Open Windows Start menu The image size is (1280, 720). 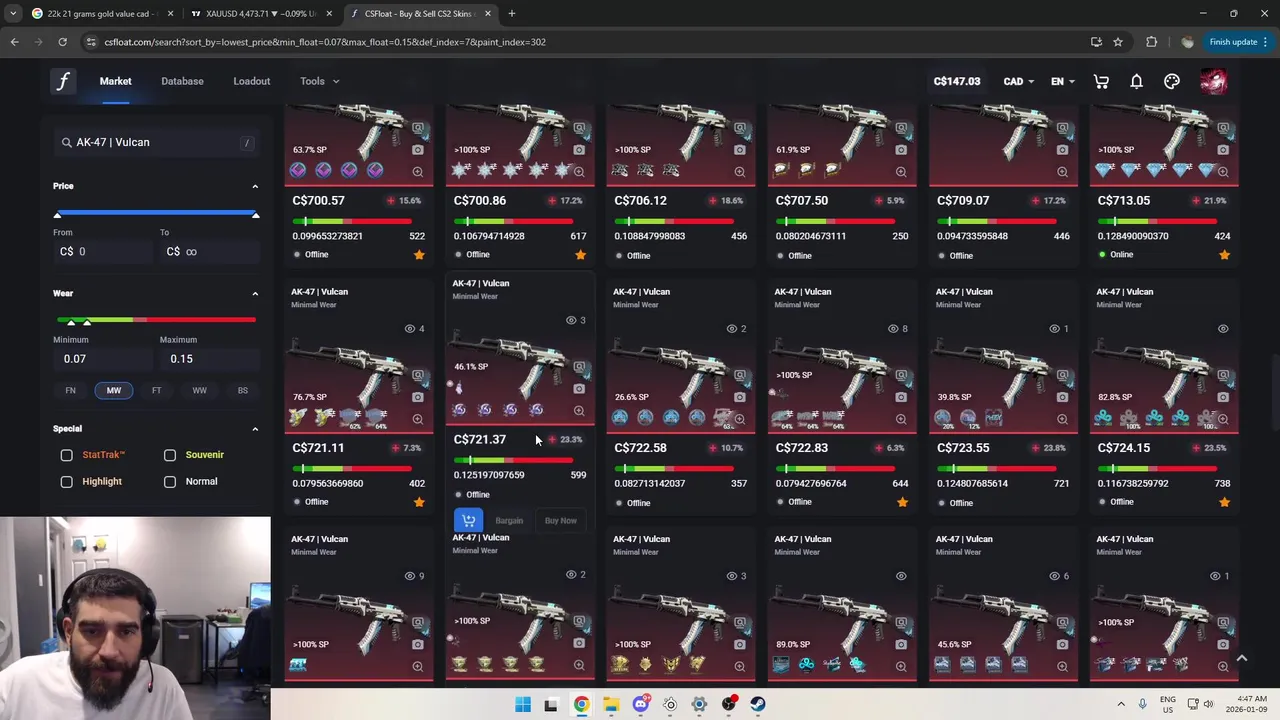coord(523,704)
